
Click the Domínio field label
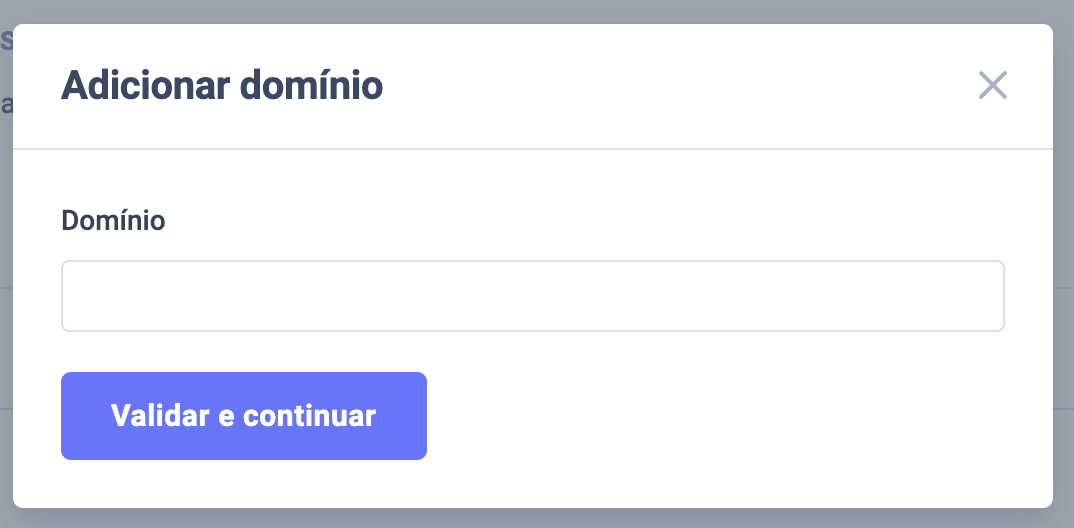pos(113,220)
